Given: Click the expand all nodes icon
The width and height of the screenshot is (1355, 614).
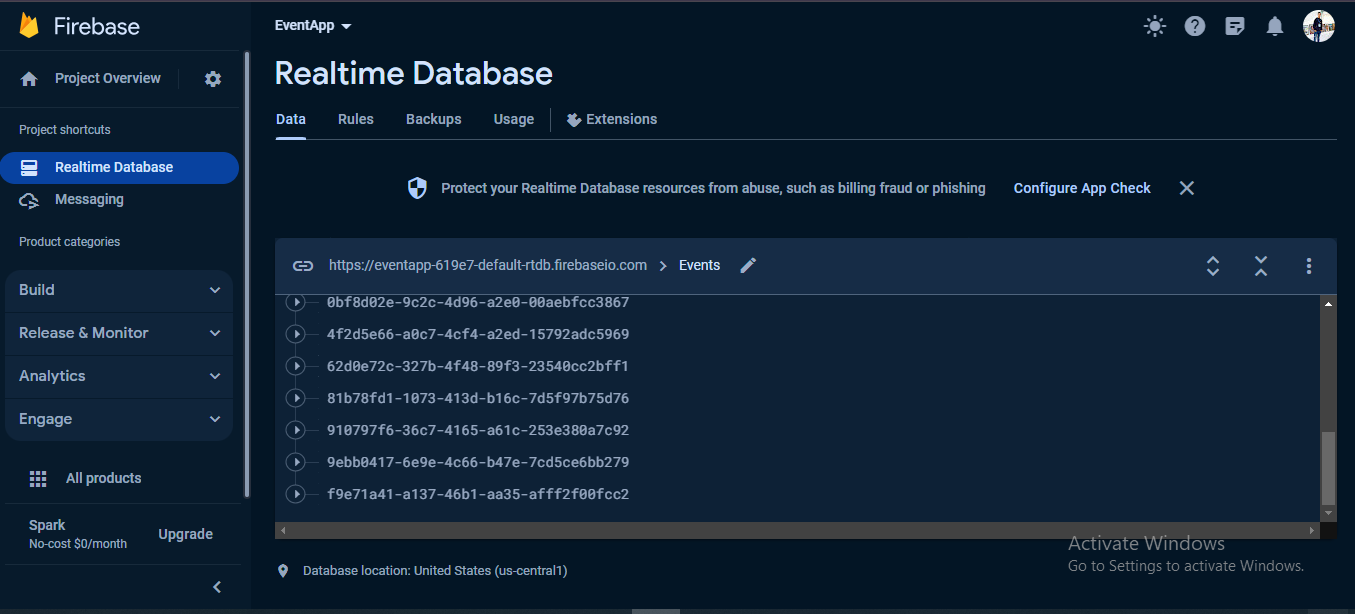Looking at the screenshot, I should (1213, 266).
